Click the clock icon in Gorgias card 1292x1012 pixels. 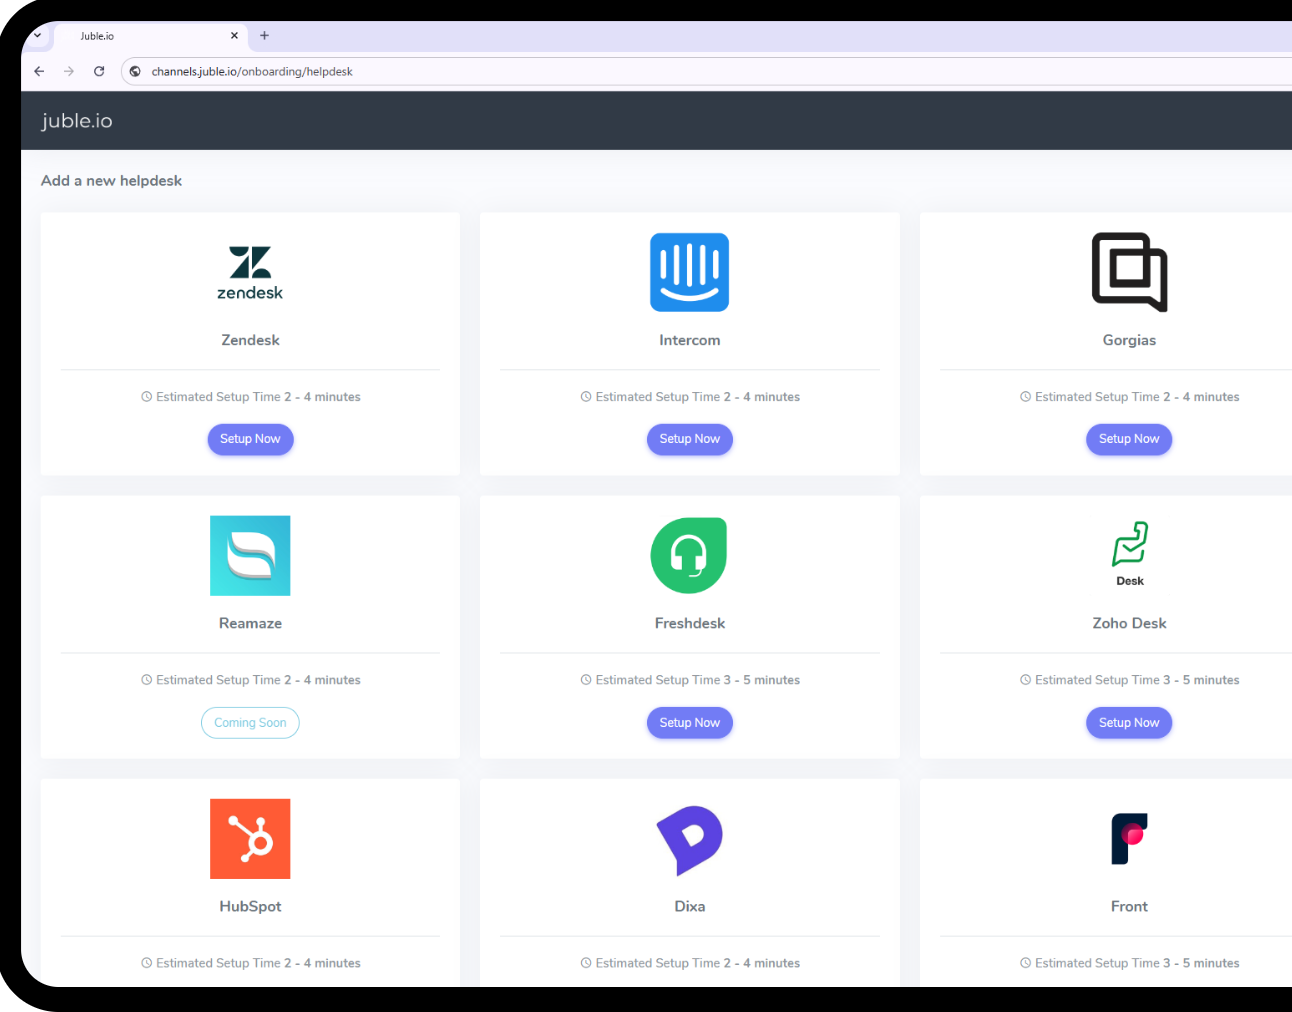tap(1026, 397)
